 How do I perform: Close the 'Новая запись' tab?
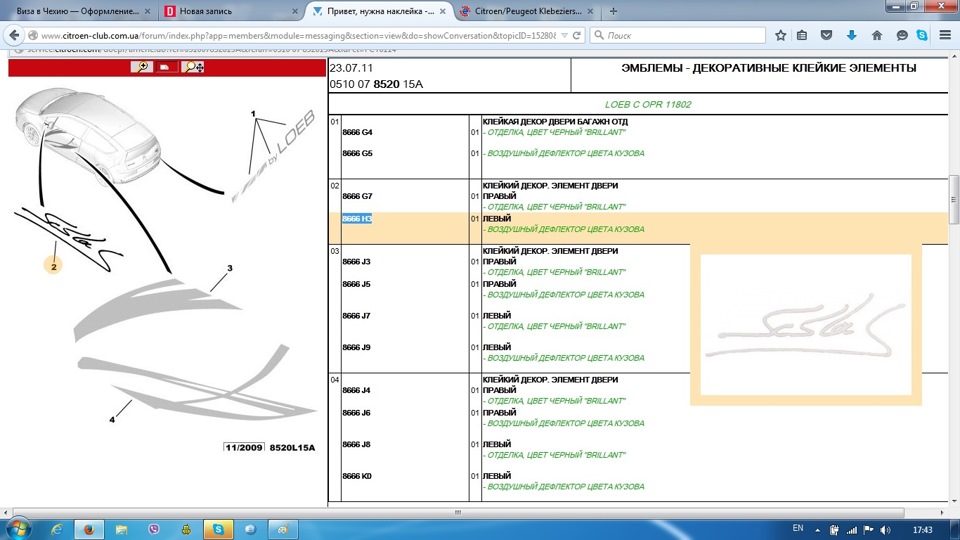[x=295, y=11]
